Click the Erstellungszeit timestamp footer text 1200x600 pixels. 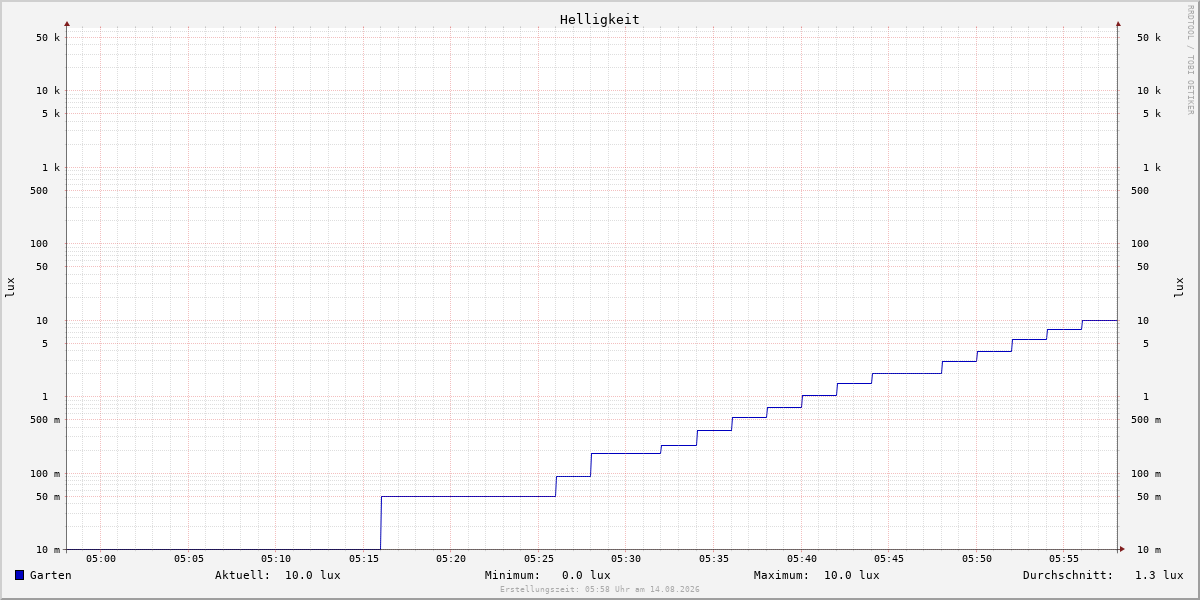[600, 590]
